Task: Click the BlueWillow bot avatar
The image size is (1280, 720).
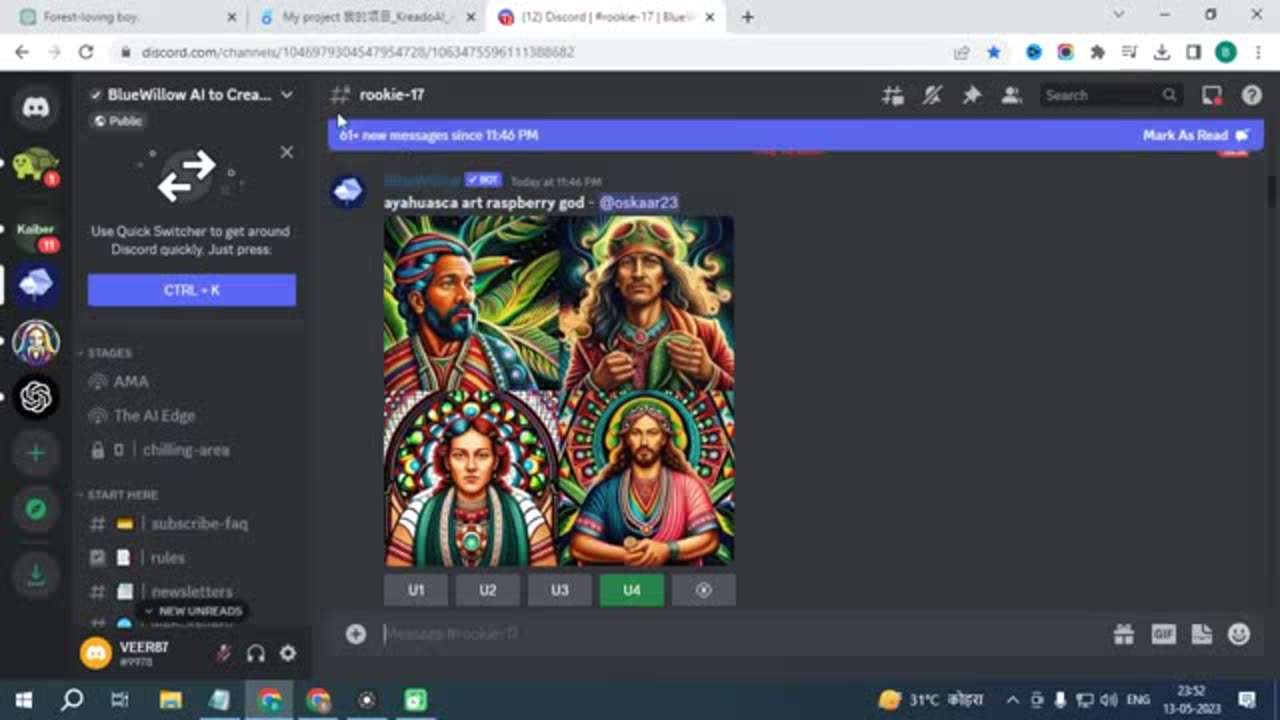Action: point(348,190)
